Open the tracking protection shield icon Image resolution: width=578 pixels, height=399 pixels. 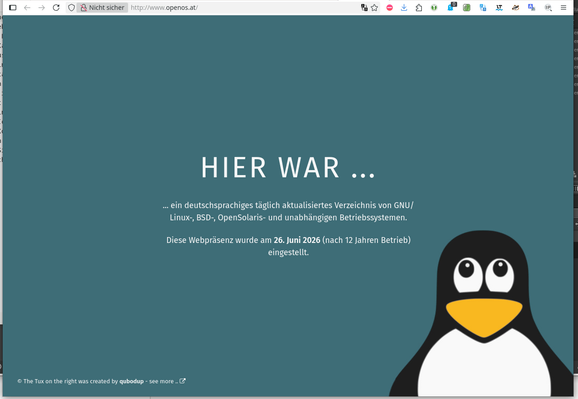pyautogui.click(x=72, y=7)
